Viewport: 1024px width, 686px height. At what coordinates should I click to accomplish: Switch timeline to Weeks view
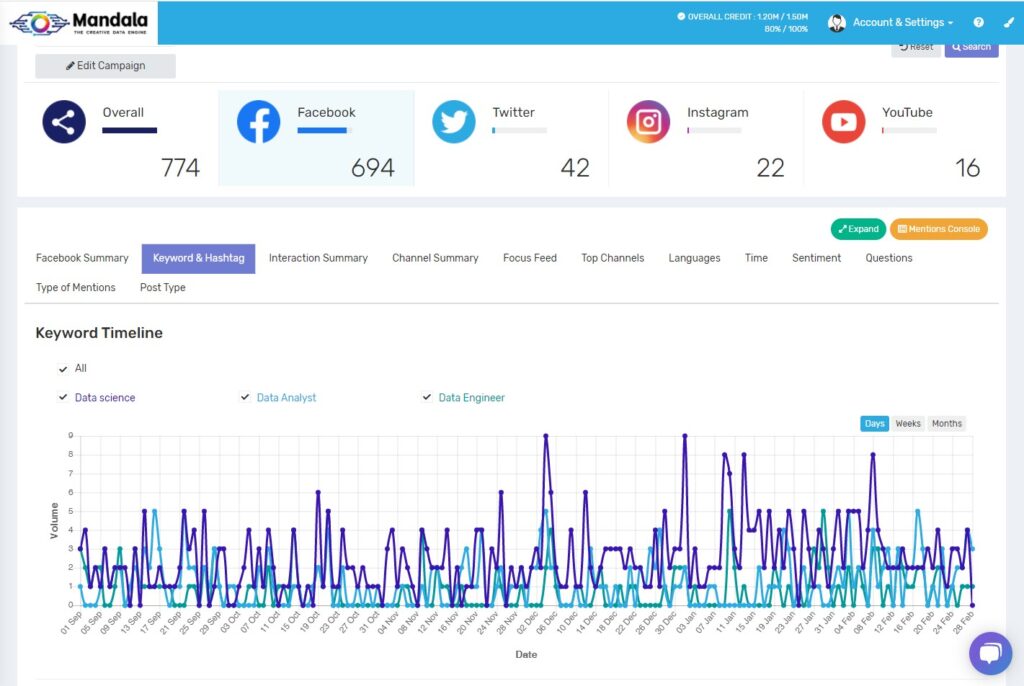(908, 424)
